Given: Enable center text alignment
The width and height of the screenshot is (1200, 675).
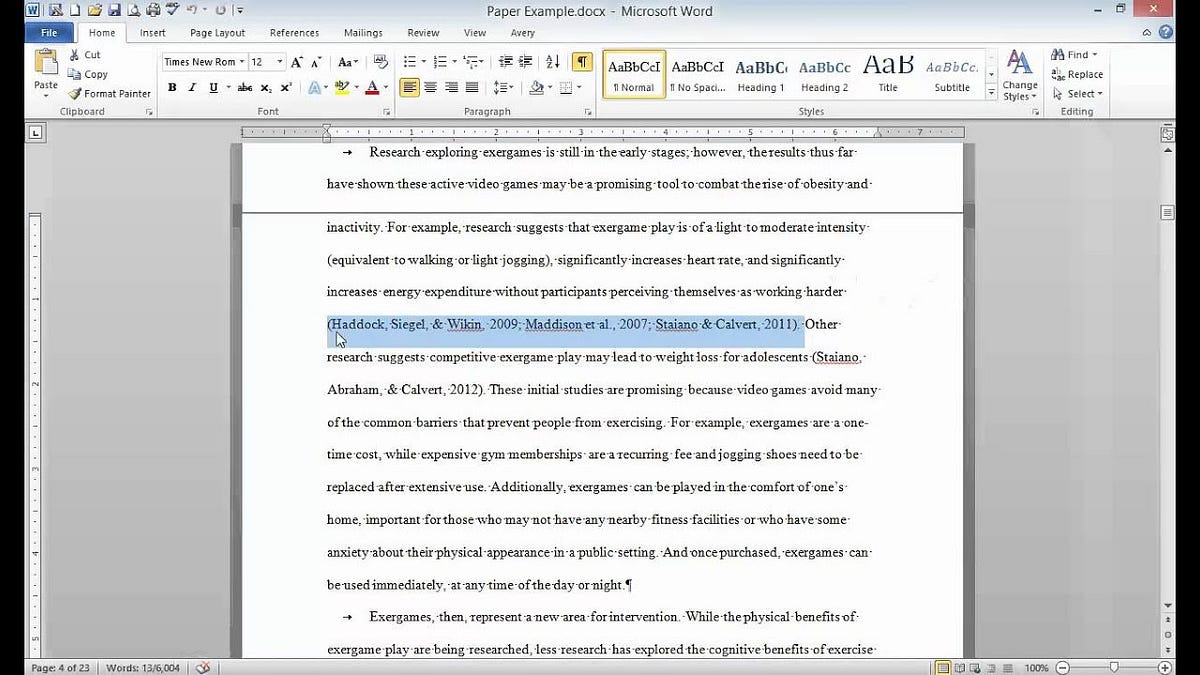Looking at the screenshot, I should click(429, 88).
